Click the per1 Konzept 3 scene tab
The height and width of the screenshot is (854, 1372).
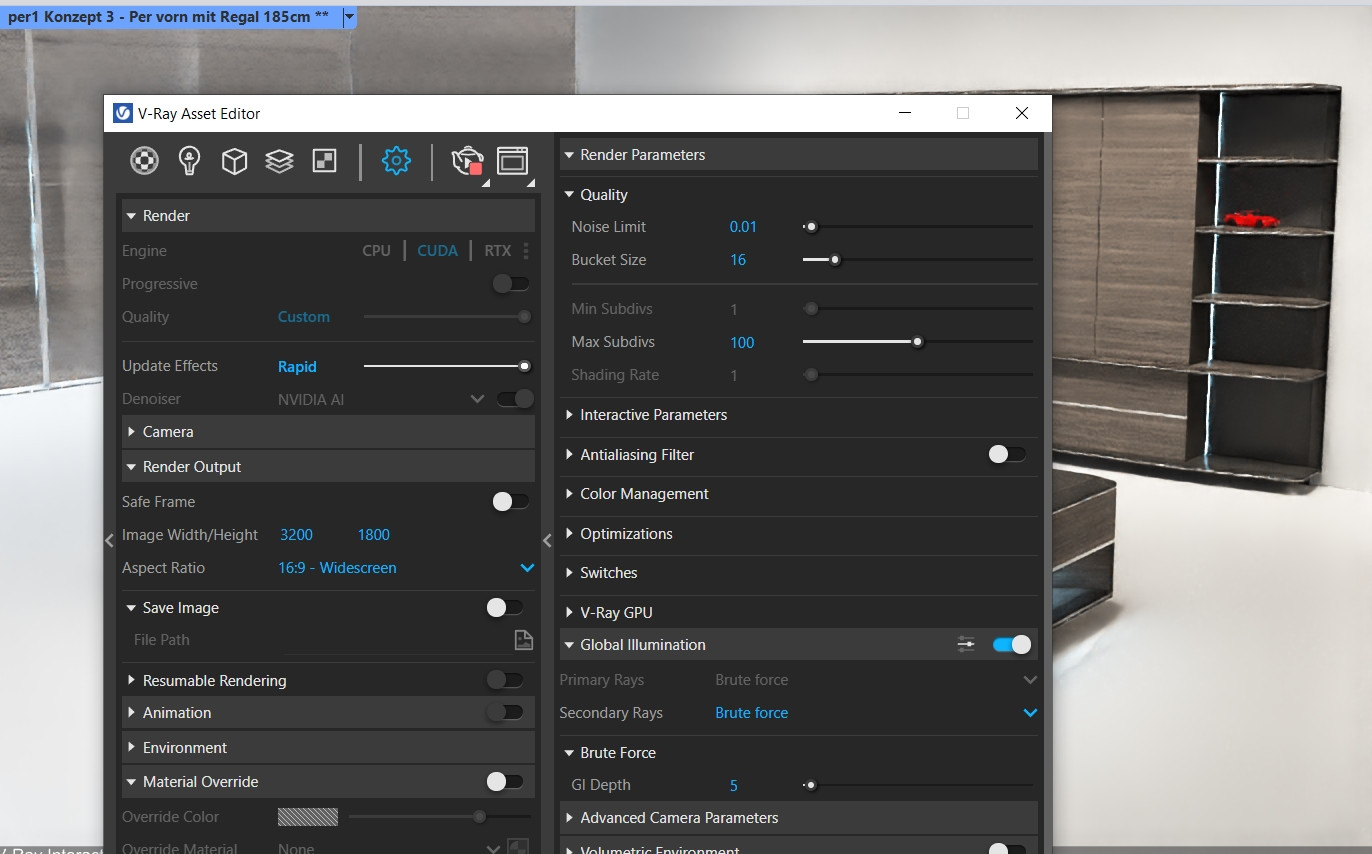click(x=169, y=17)
